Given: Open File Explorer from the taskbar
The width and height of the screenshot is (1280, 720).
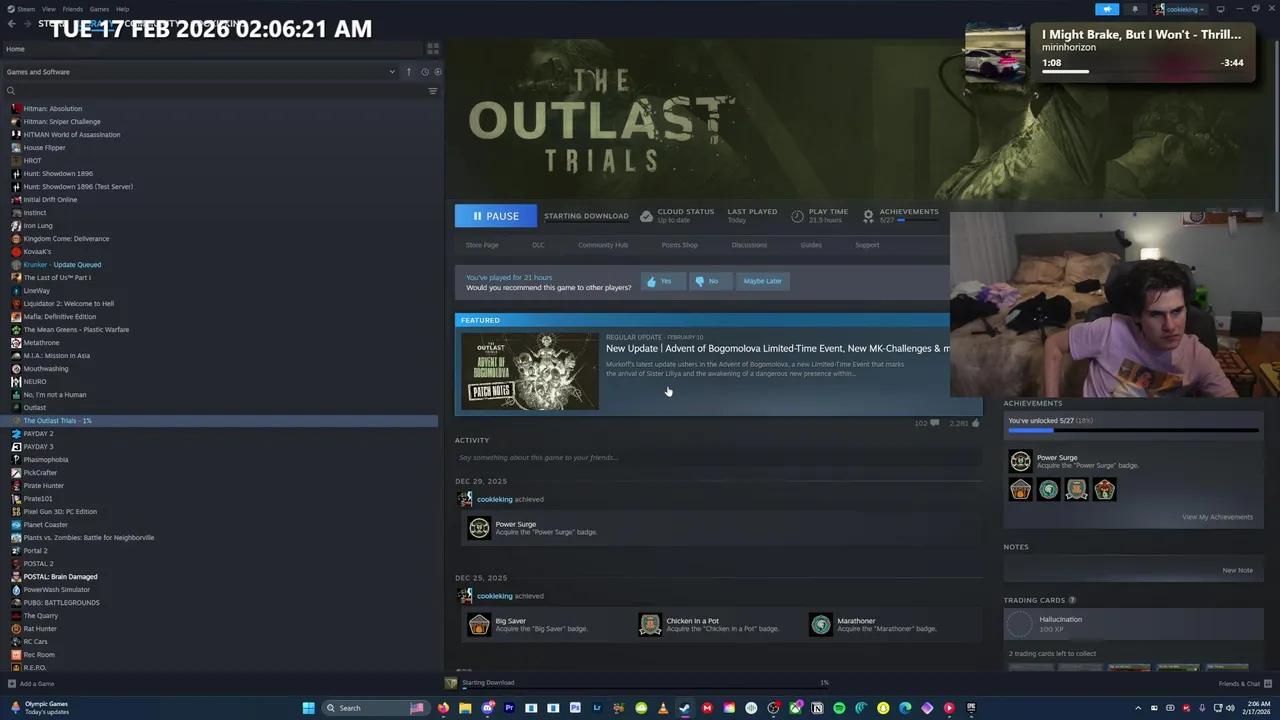Looking at the screenshot, I should (465, 708).
